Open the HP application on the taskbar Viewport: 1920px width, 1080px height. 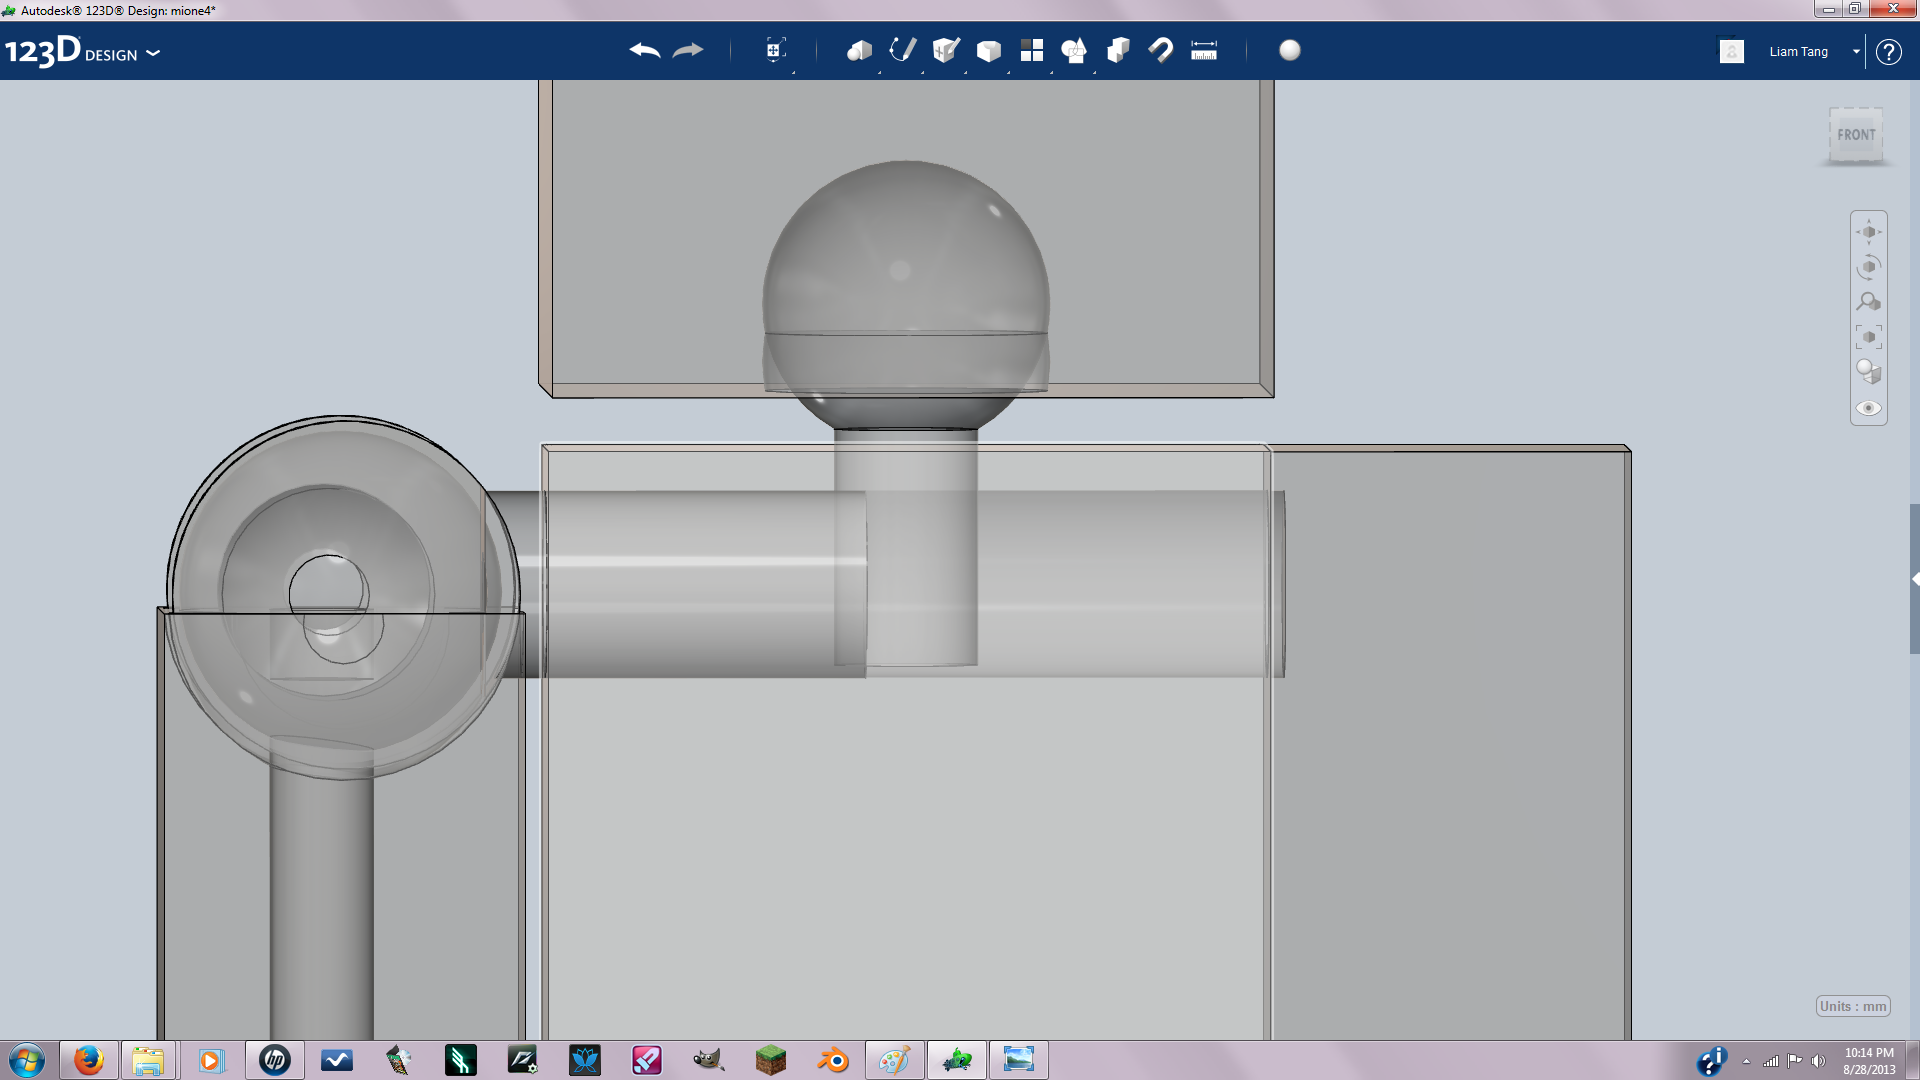click(275, 1060)
